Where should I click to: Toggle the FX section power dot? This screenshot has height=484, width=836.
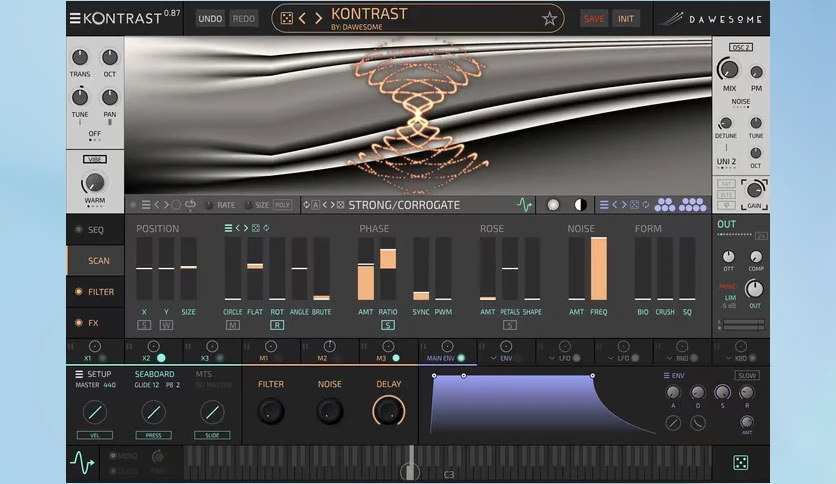coord(78,322)
